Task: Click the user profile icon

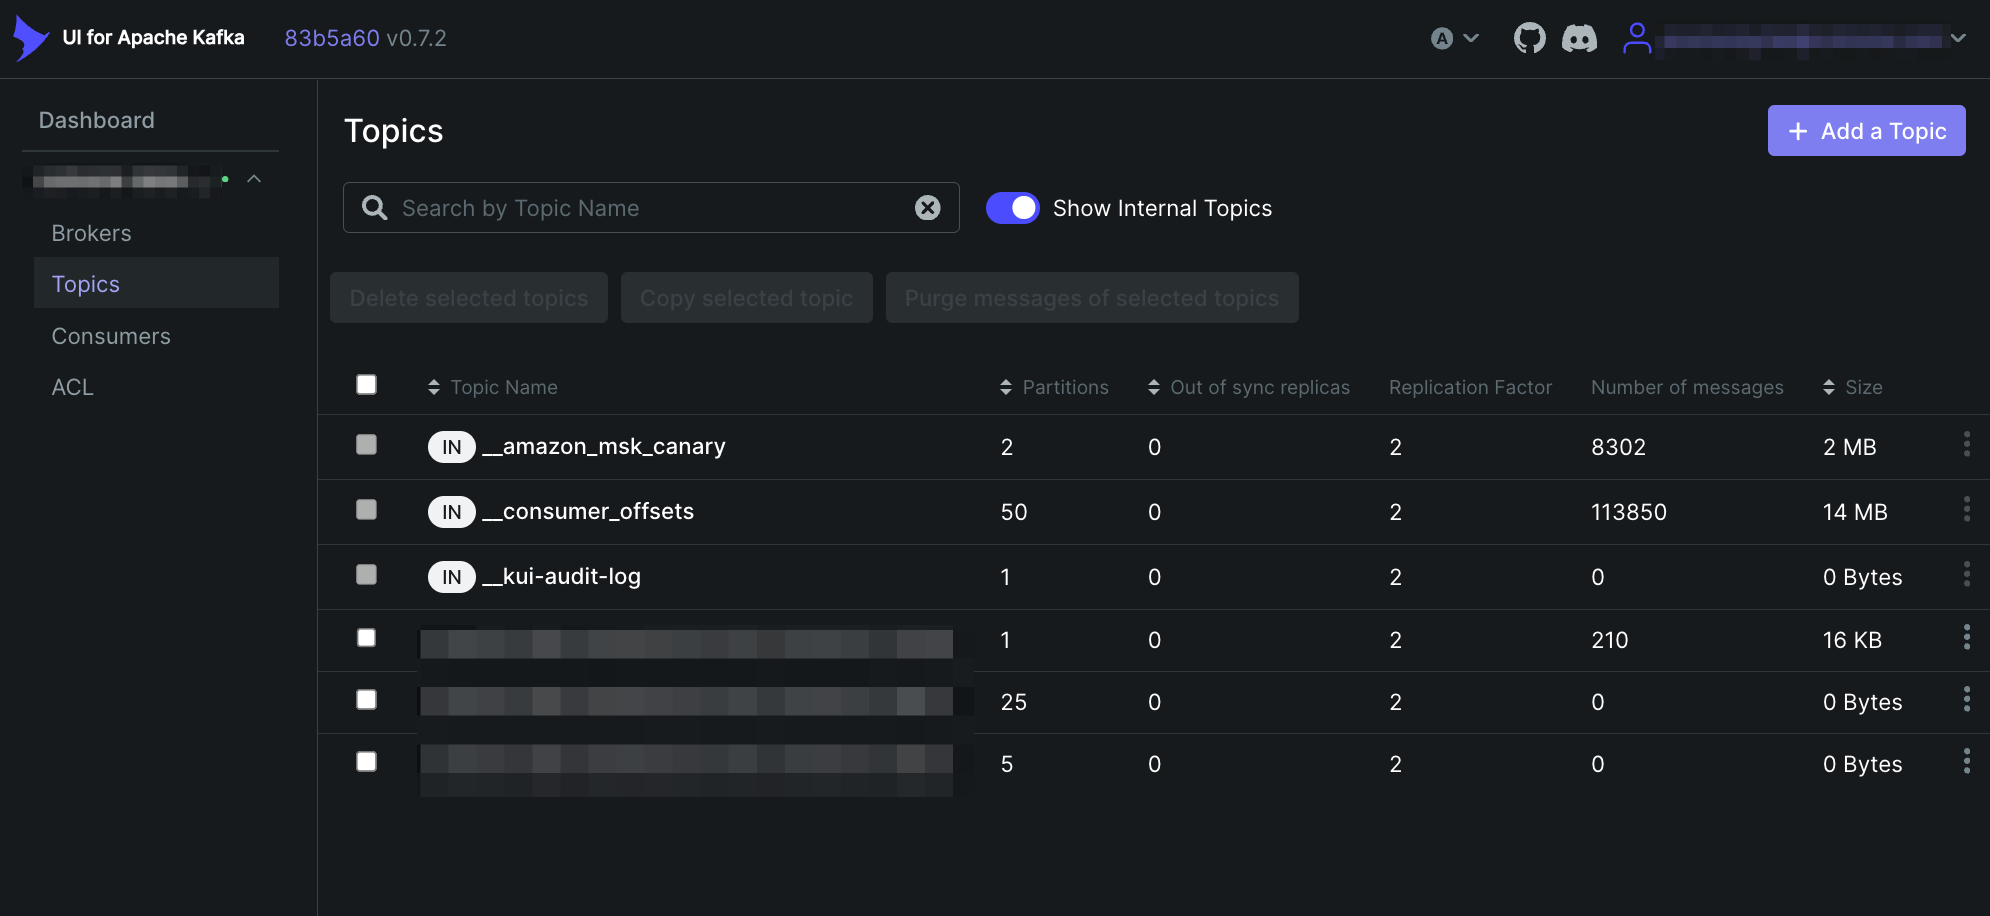Action: click(1637, 37)
